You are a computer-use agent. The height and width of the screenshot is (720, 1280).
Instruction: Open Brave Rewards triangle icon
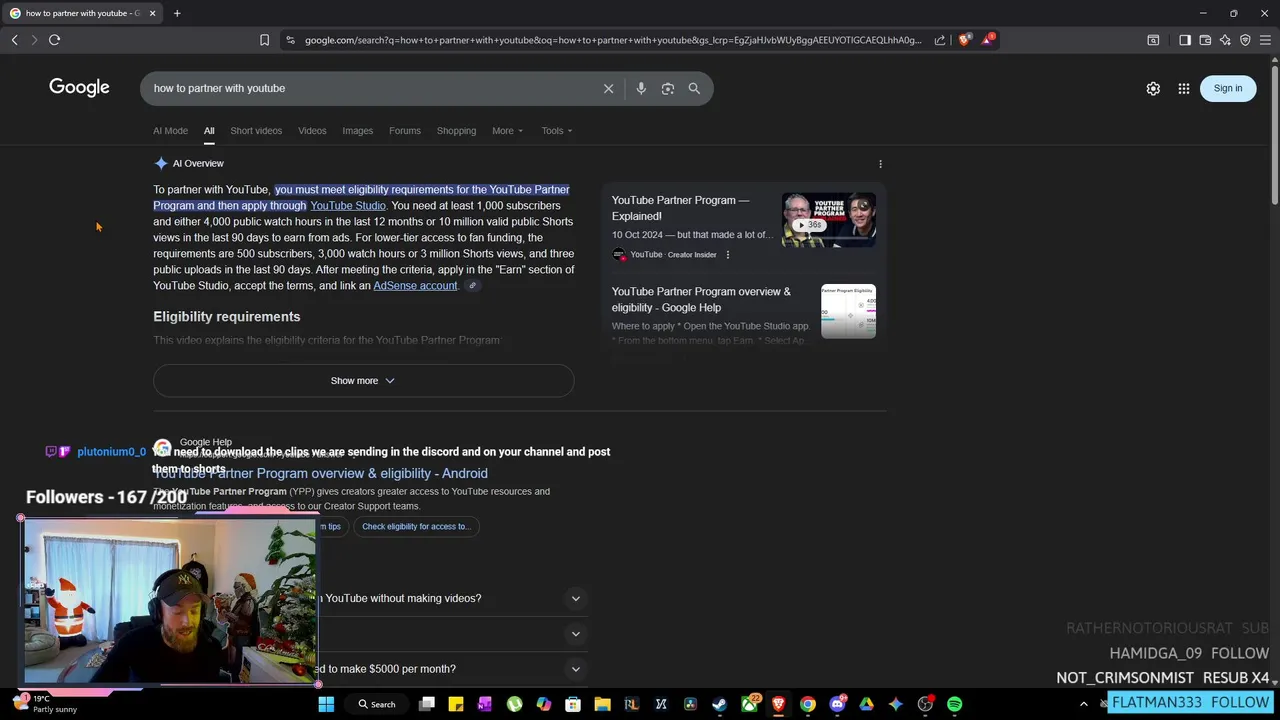(988, 40)
